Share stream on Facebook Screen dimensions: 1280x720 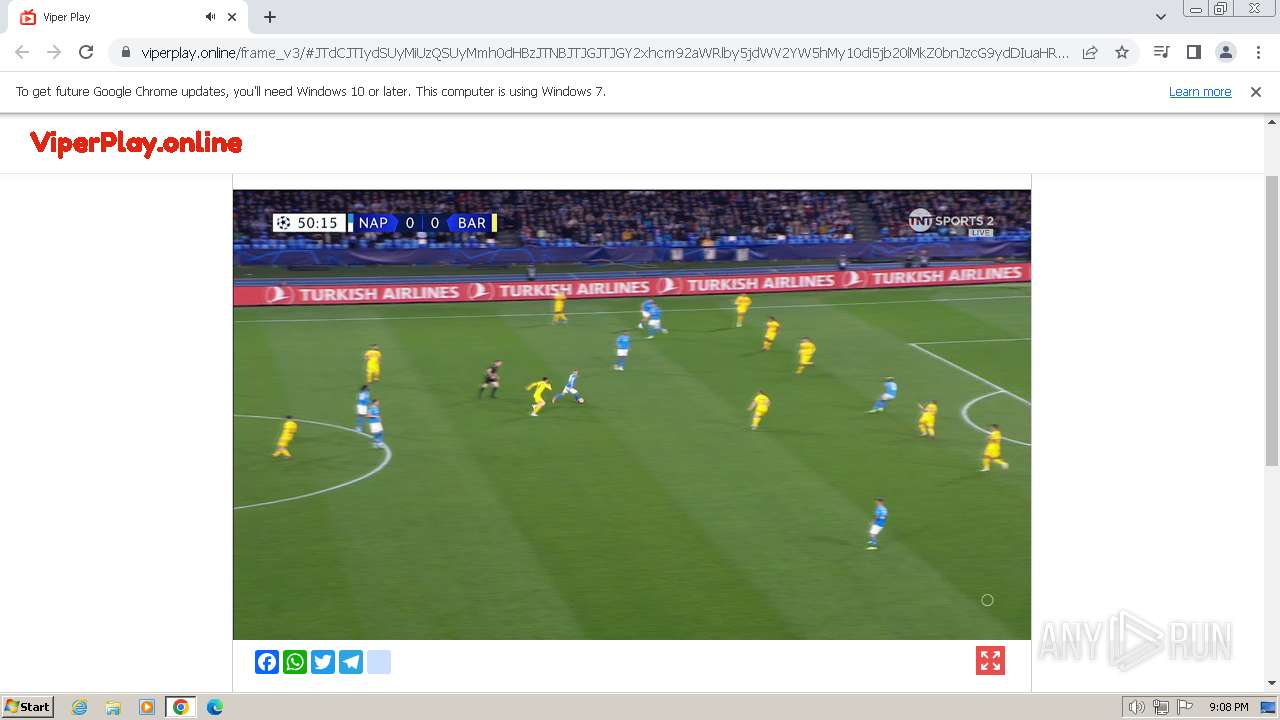coord(267,662)
